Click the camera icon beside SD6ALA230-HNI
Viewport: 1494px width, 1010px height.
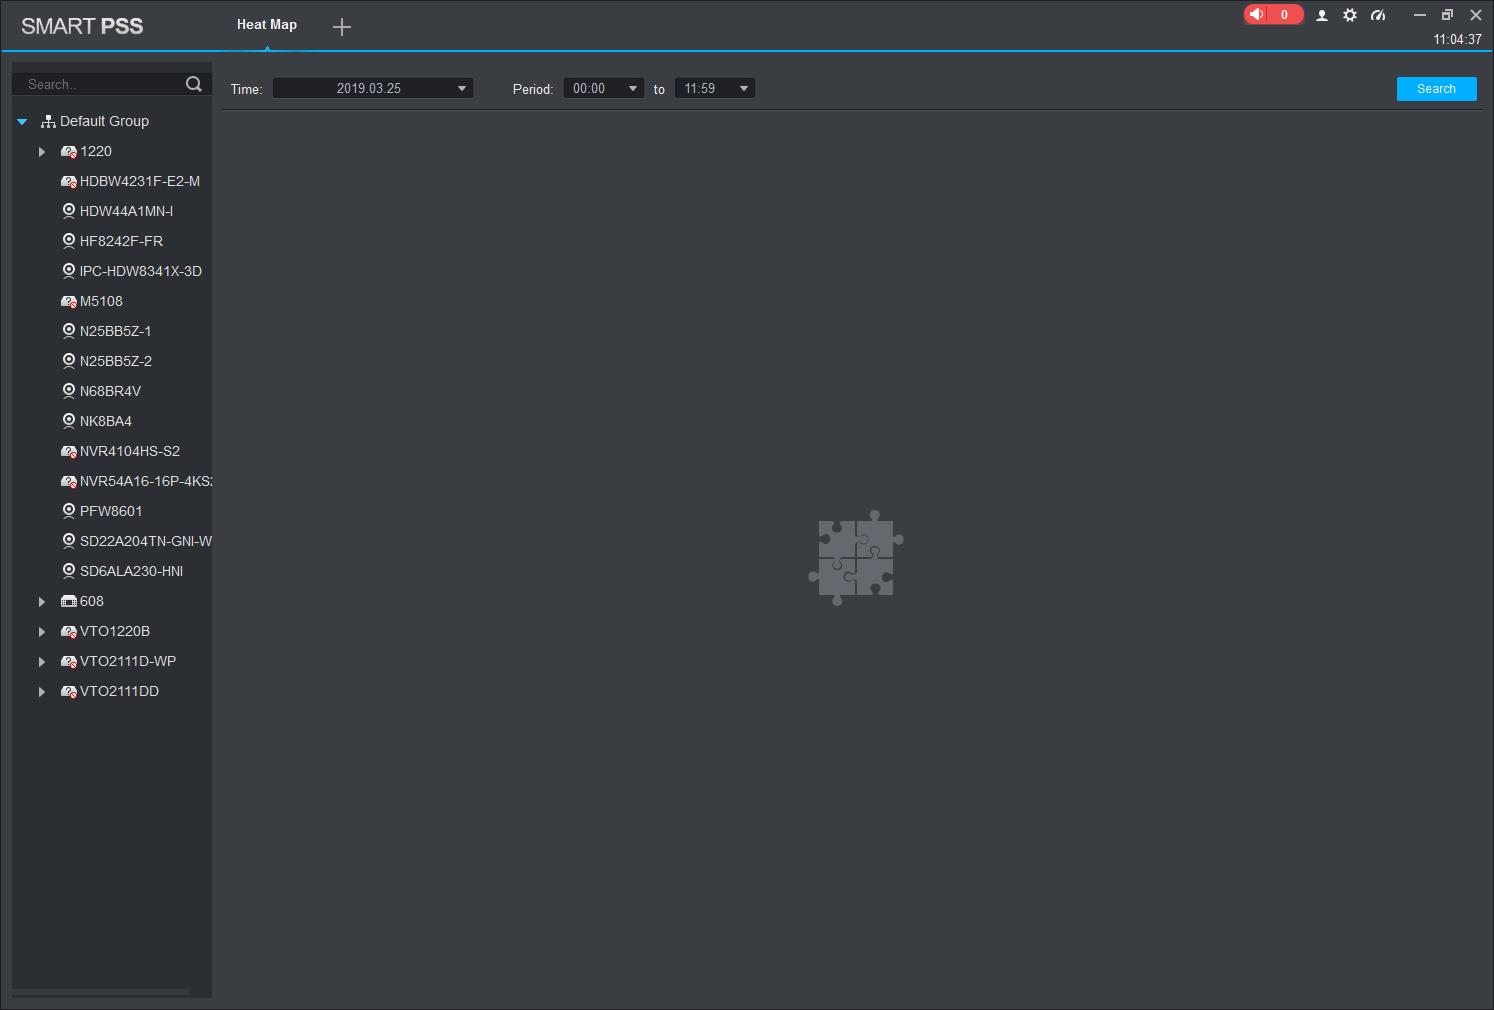[69, 571]
